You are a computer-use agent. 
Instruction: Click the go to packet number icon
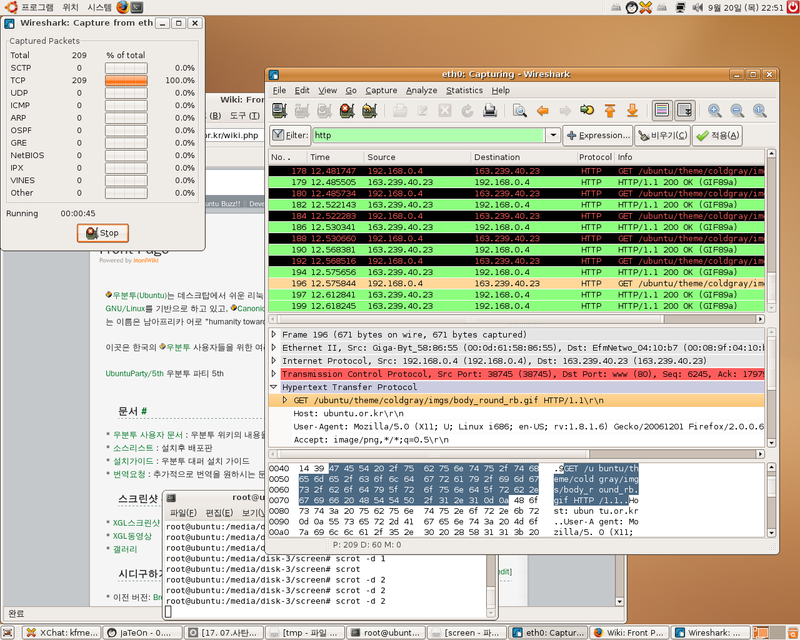click(x=587, y=110)
